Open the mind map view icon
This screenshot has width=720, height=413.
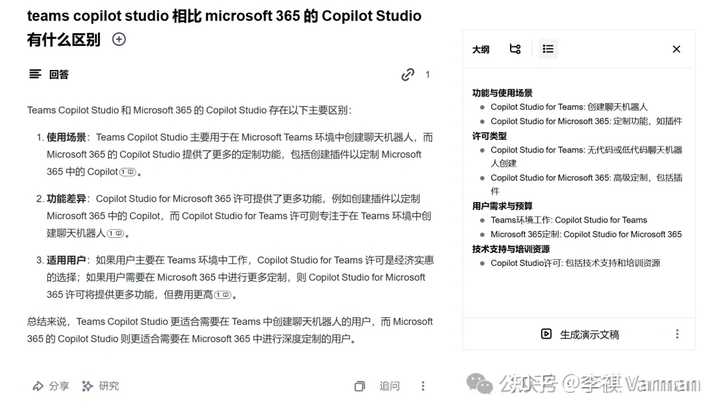pos(515,49)
